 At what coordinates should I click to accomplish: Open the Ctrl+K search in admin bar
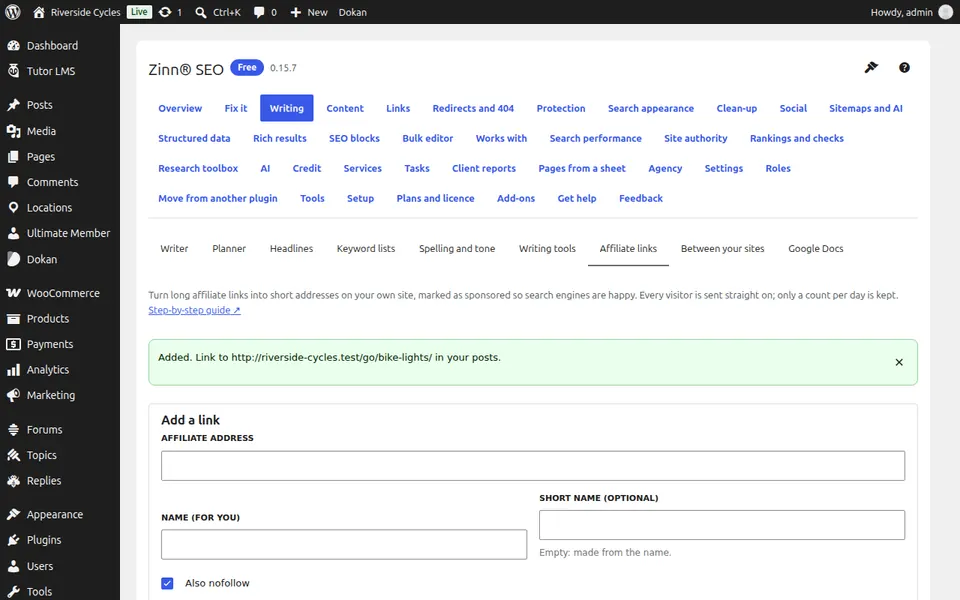coord(218,12)
